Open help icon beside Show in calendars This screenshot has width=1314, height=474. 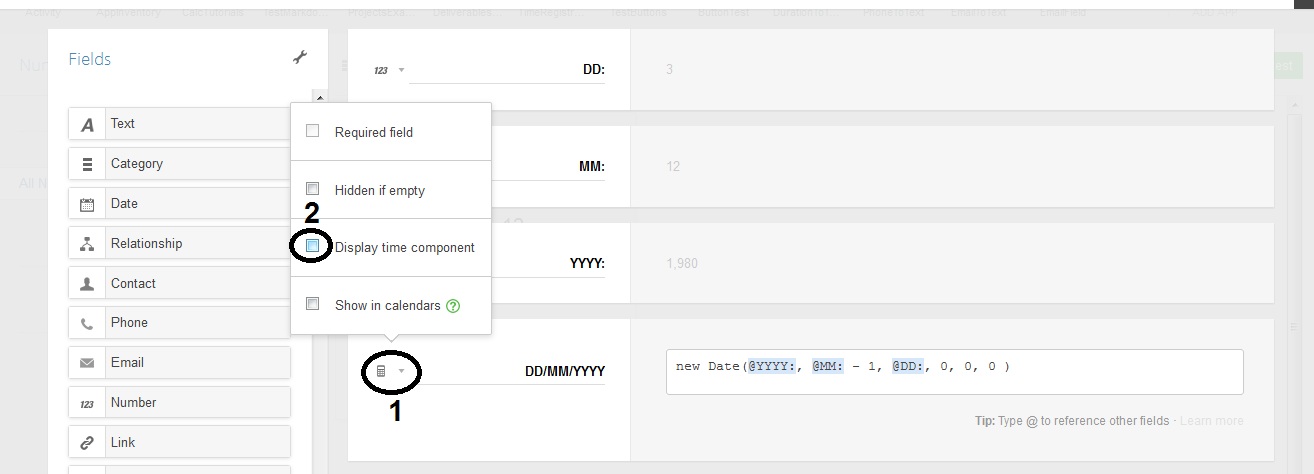point(453,306)
